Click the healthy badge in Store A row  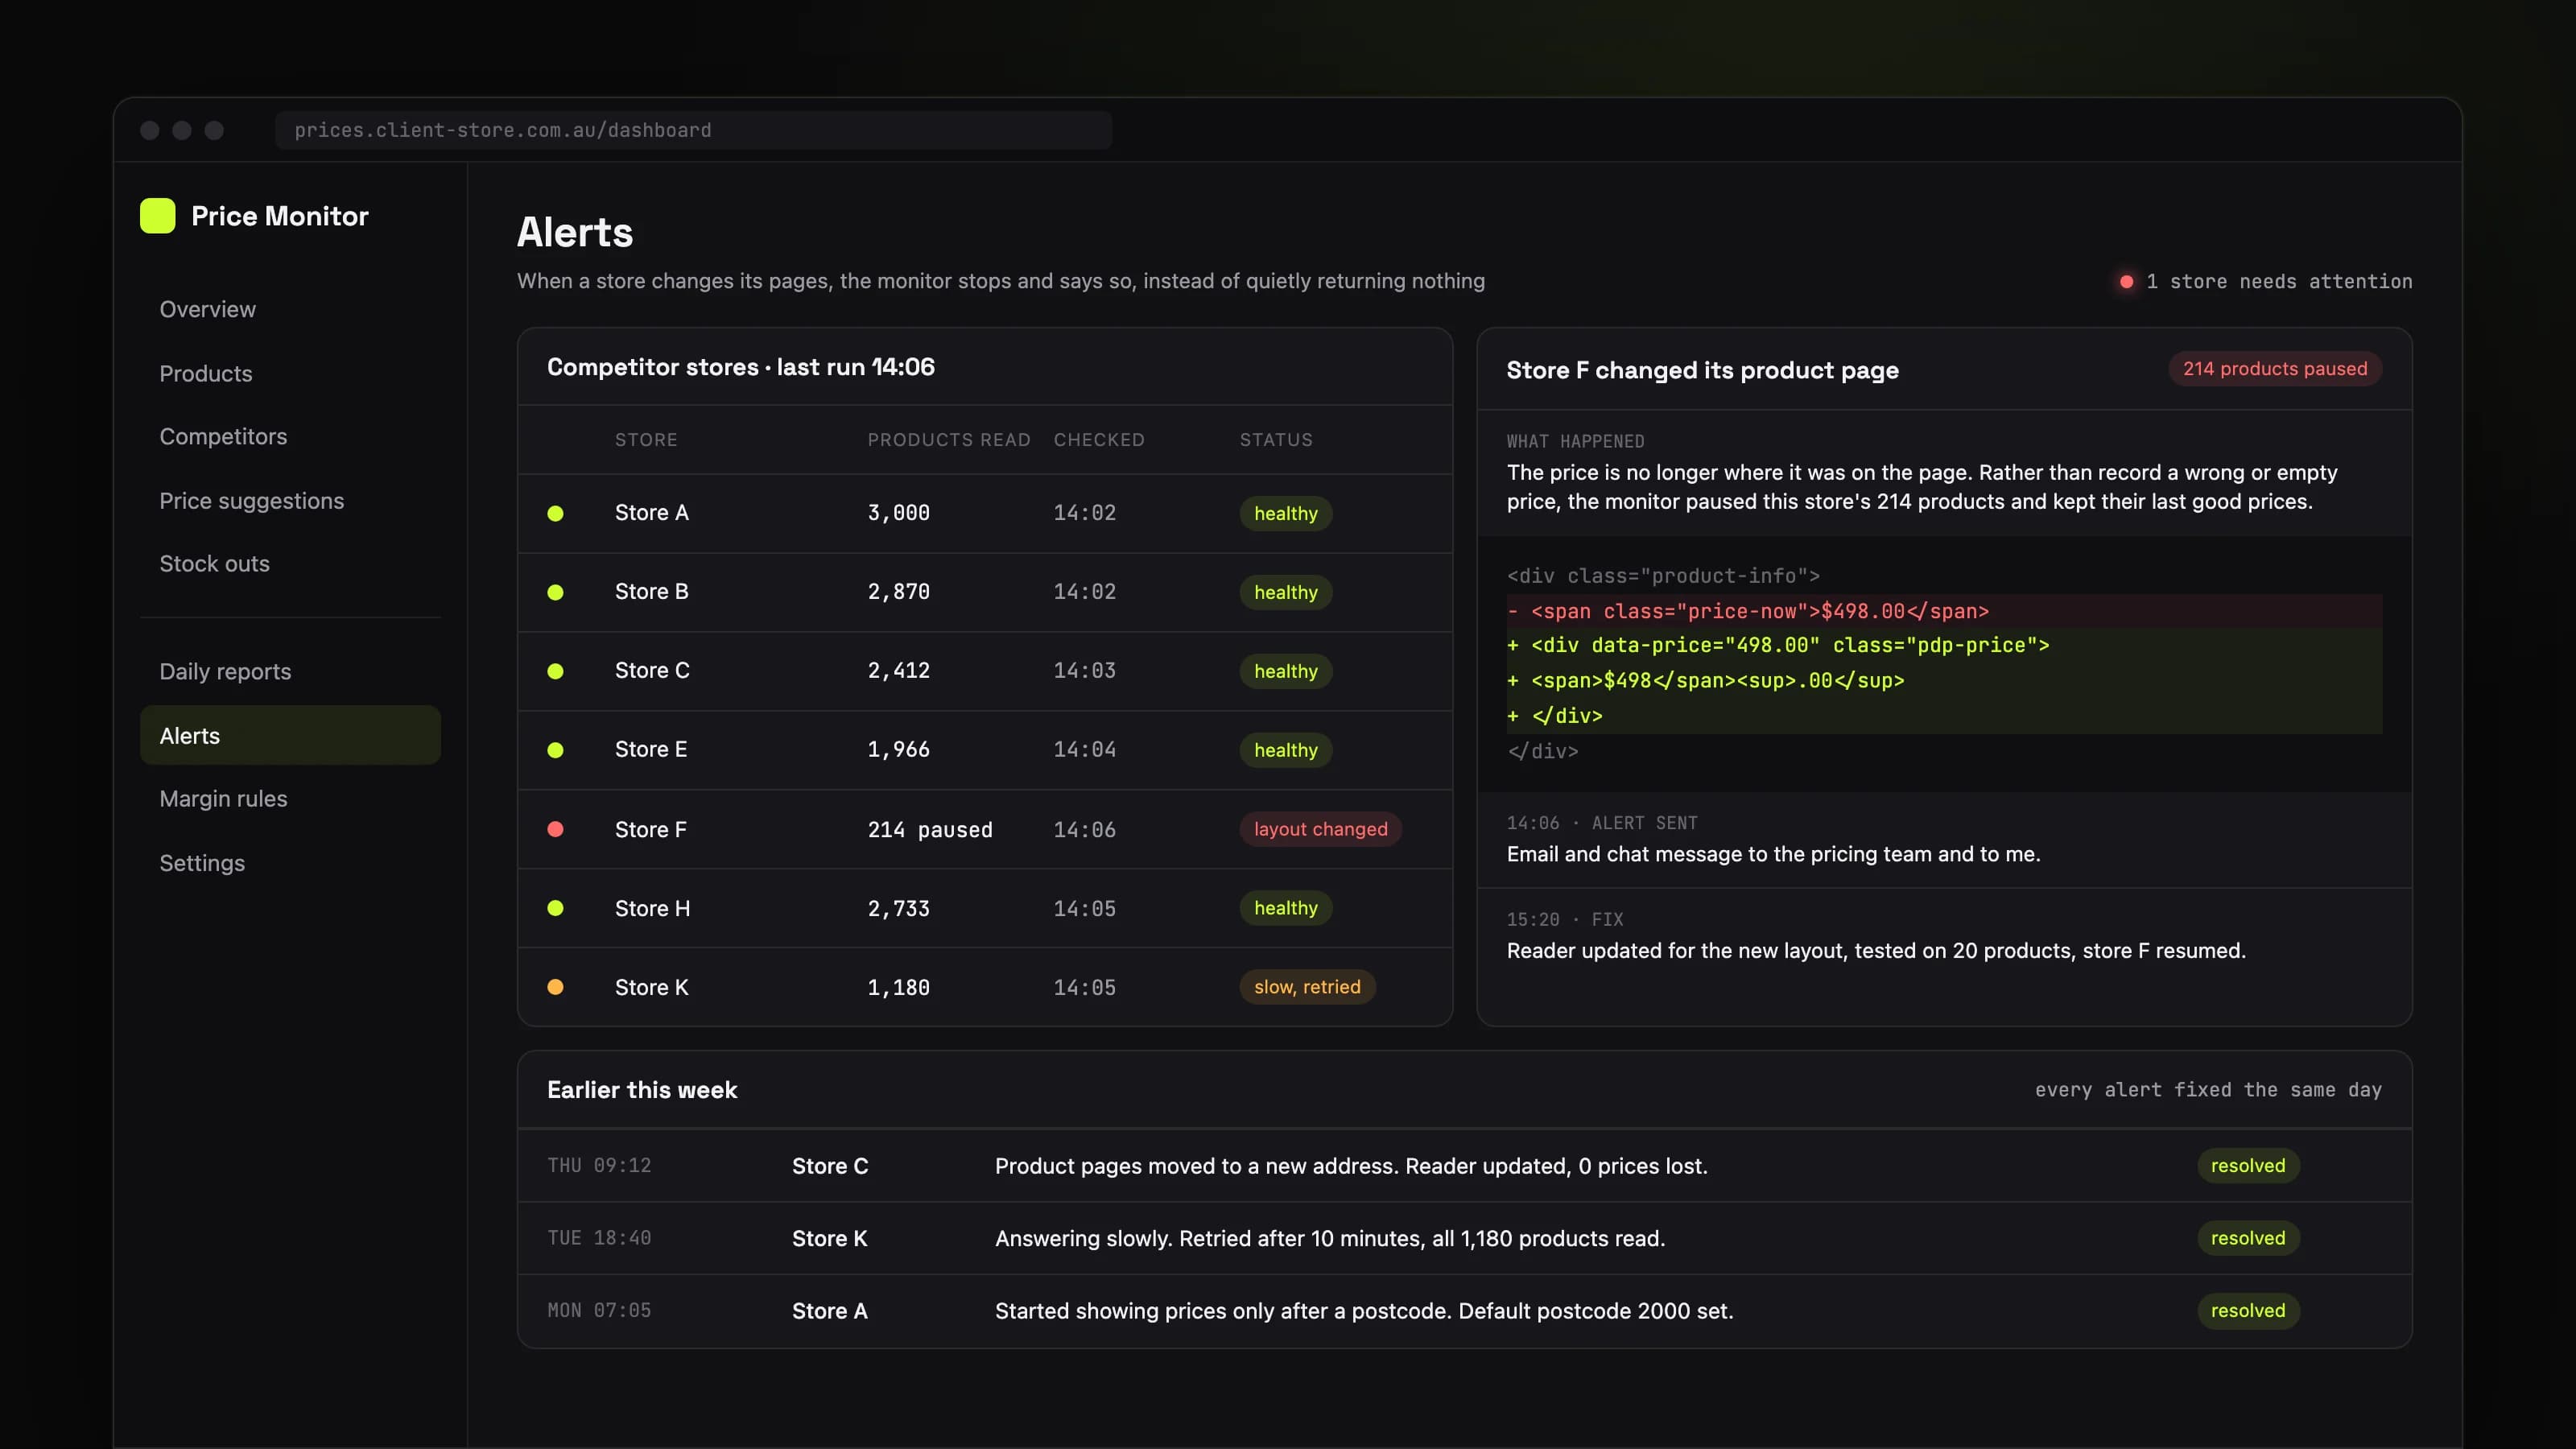[x=1285, y=513]
